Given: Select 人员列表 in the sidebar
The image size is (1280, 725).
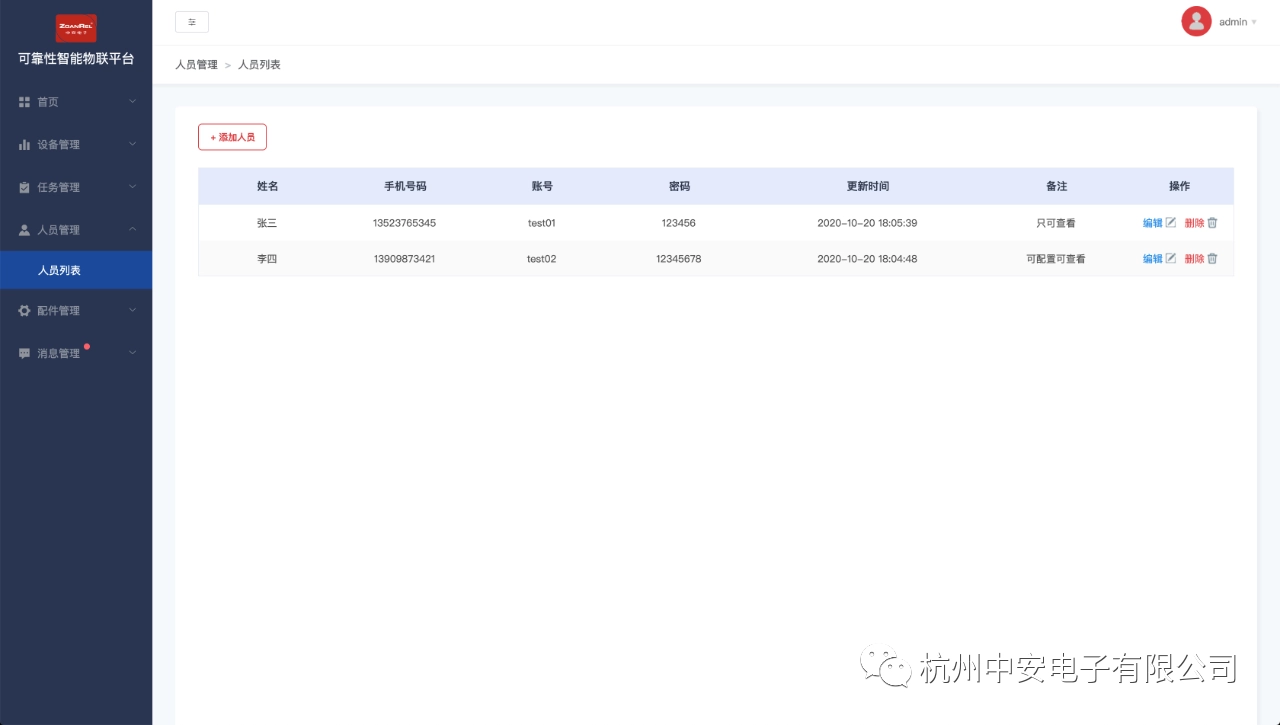Looking at the screenshot, I should pyautogui.click(x=59, y=270).
